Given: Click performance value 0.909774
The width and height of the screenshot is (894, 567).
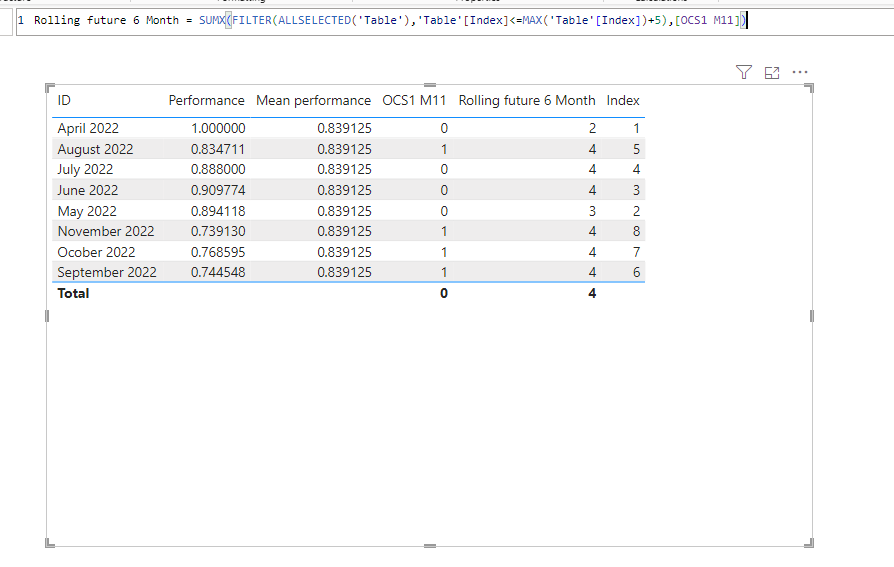Looking at the screenshot, I should coord(218,190).
